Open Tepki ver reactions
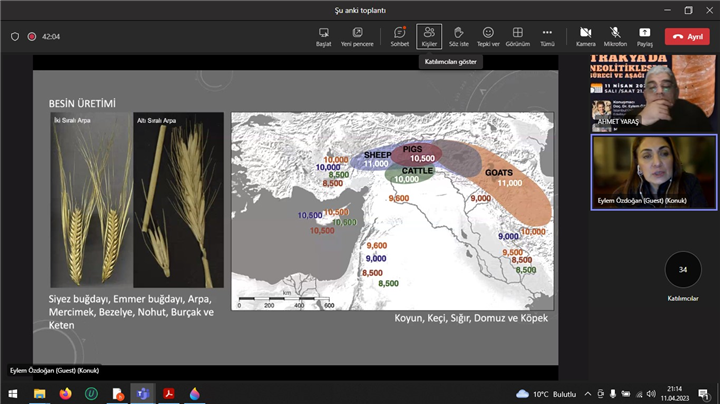 point(488,37)
